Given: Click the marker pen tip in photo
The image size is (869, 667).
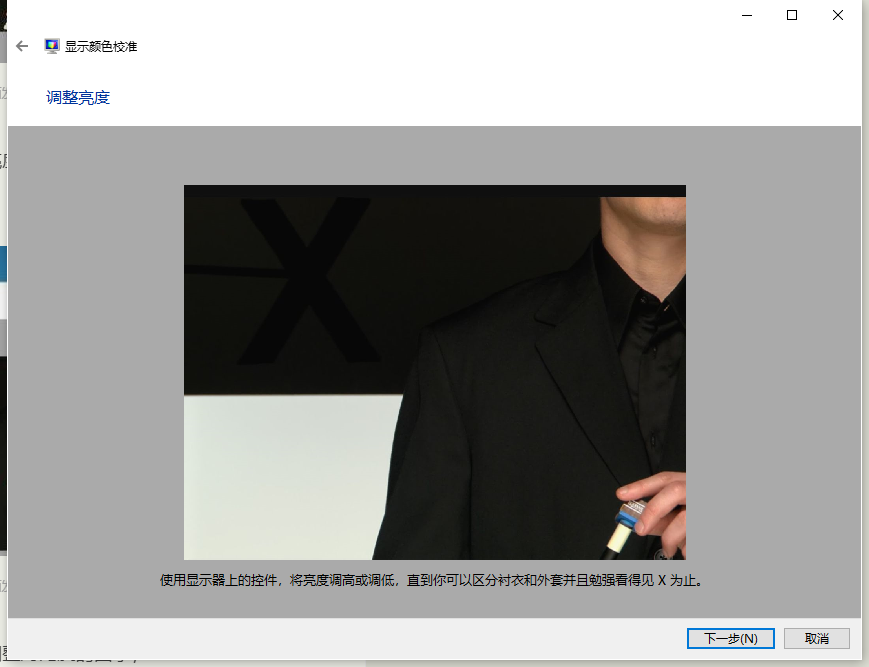Looking at the screenshot, I should click(614, 543).
